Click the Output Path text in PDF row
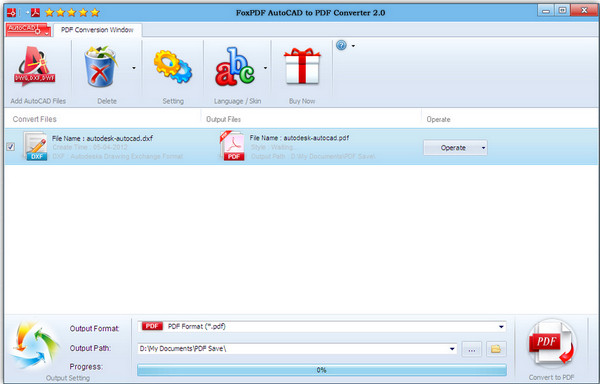Screen dimensions: 600x384 pos(313,156)
